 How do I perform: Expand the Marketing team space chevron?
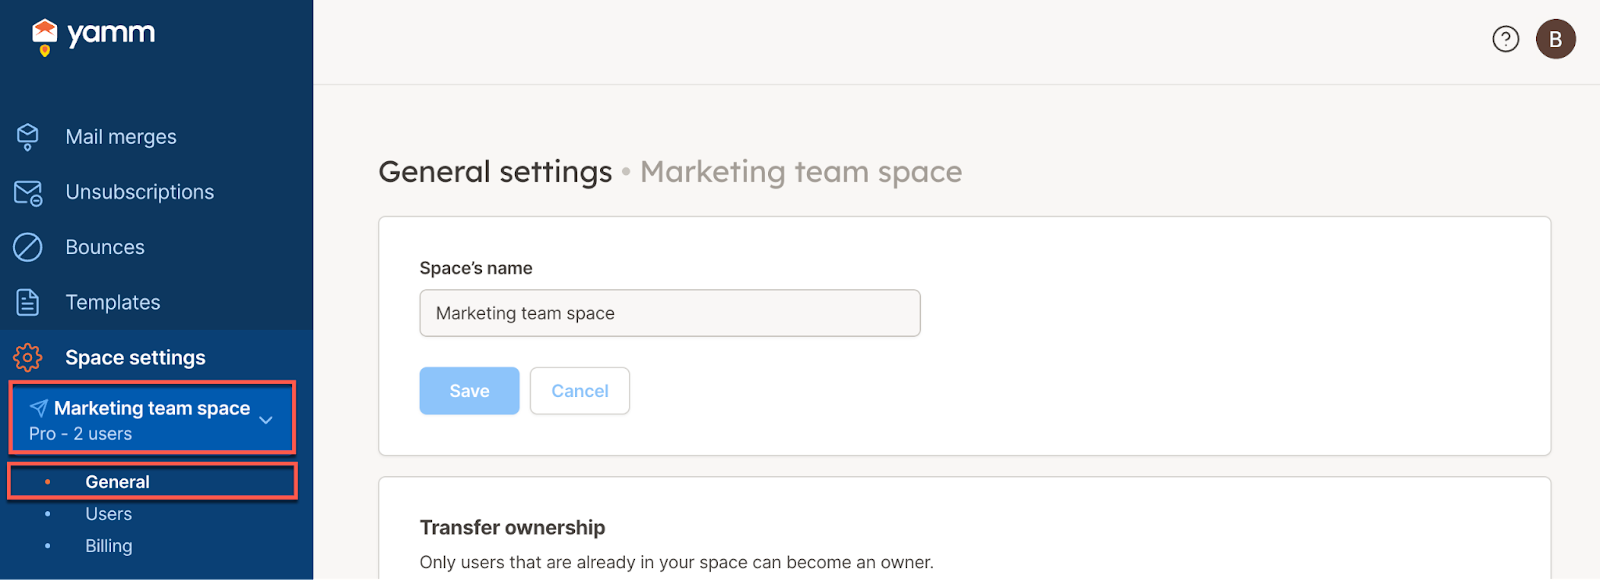click(266, 420)
